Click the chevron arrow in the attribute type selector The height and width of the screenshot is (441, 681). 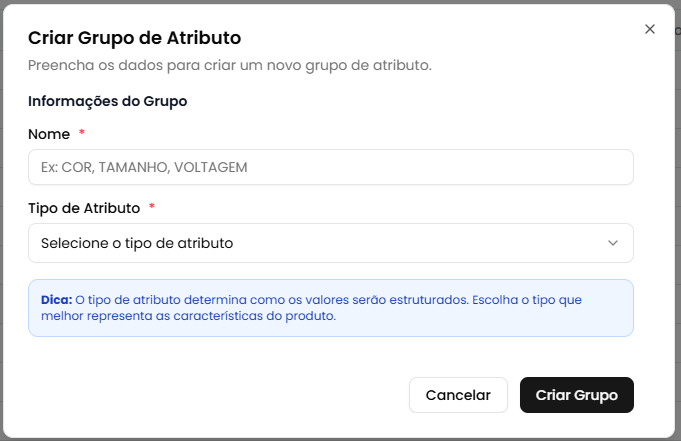613,243
